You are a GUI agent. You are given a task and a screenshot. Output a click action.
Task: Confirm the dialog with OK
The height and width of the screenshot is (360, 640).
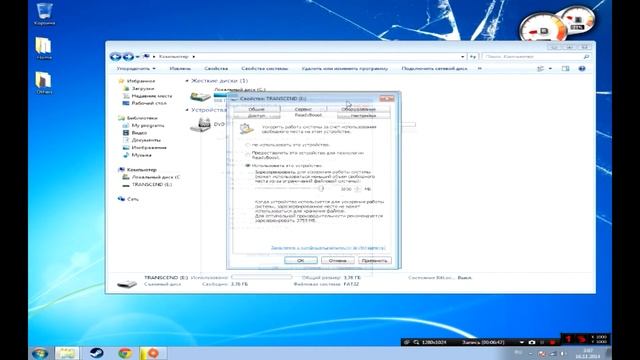[301, 260]
